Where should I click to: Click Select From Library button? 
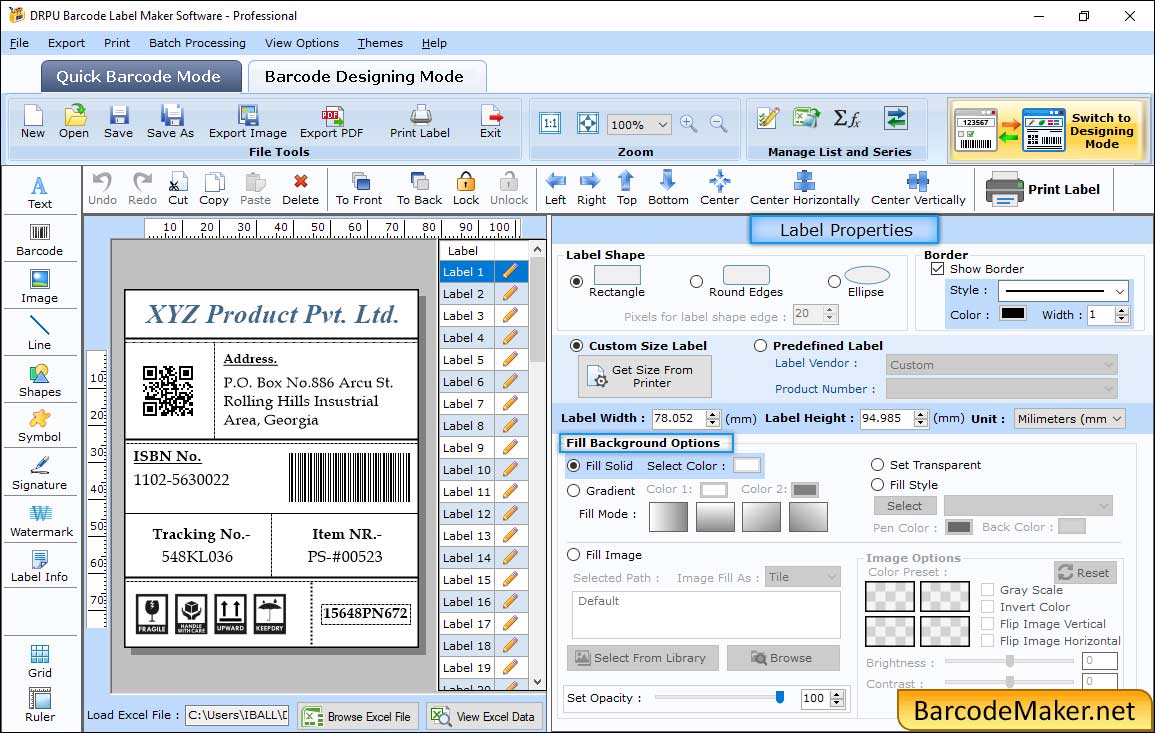click(x=642, y=658)
